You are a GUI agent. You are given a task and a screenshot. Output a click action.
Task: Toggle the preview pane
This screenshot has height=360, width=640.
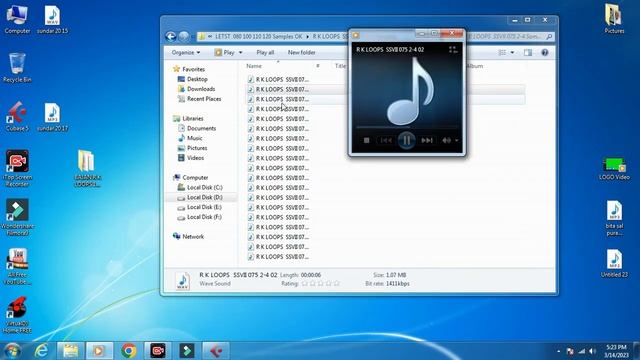click(528, 53)
